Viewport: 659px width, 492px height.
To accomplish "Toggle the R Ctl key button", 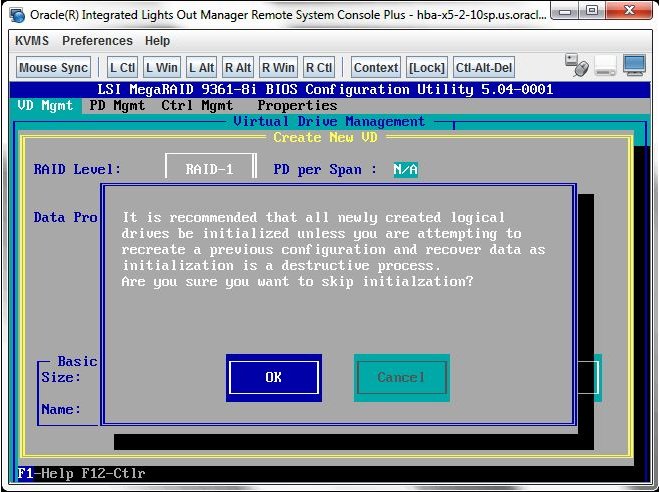I will pyautogui.click(x=319, y=68).
